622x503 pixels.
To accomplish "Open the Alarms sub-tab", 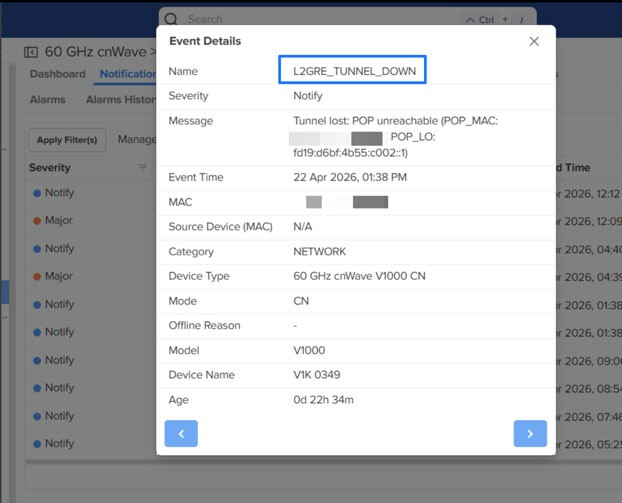I will click(47, 99).
